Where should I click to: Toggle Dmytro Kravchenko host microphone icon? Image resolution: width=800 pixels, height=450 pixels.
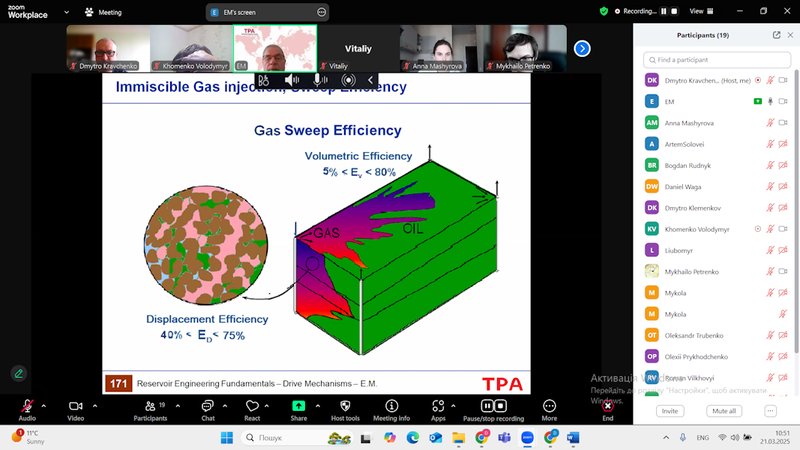tap(770, 80)
